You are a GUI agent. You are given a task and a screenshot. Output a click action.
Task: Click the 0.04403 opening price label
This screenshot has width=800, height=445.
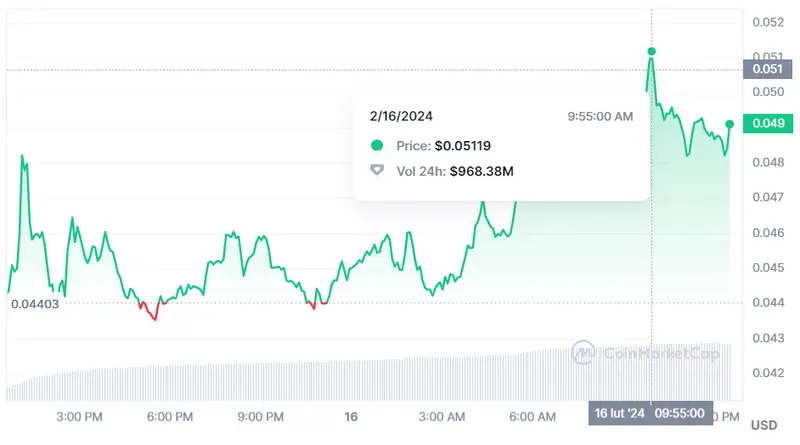click(x=35, y=303)
